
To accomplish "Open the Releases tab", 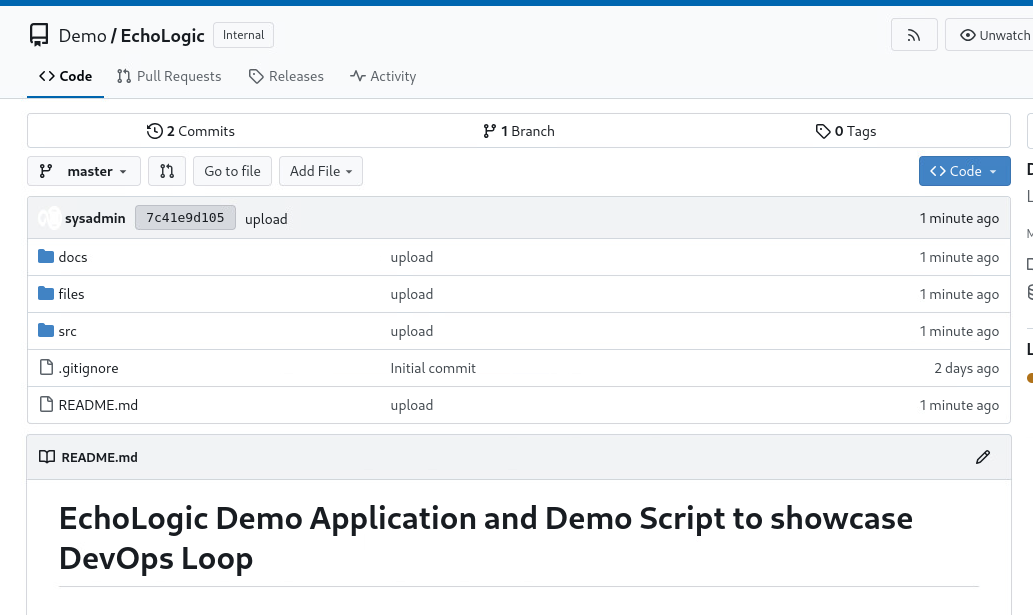I will click(x=287, y=76).
